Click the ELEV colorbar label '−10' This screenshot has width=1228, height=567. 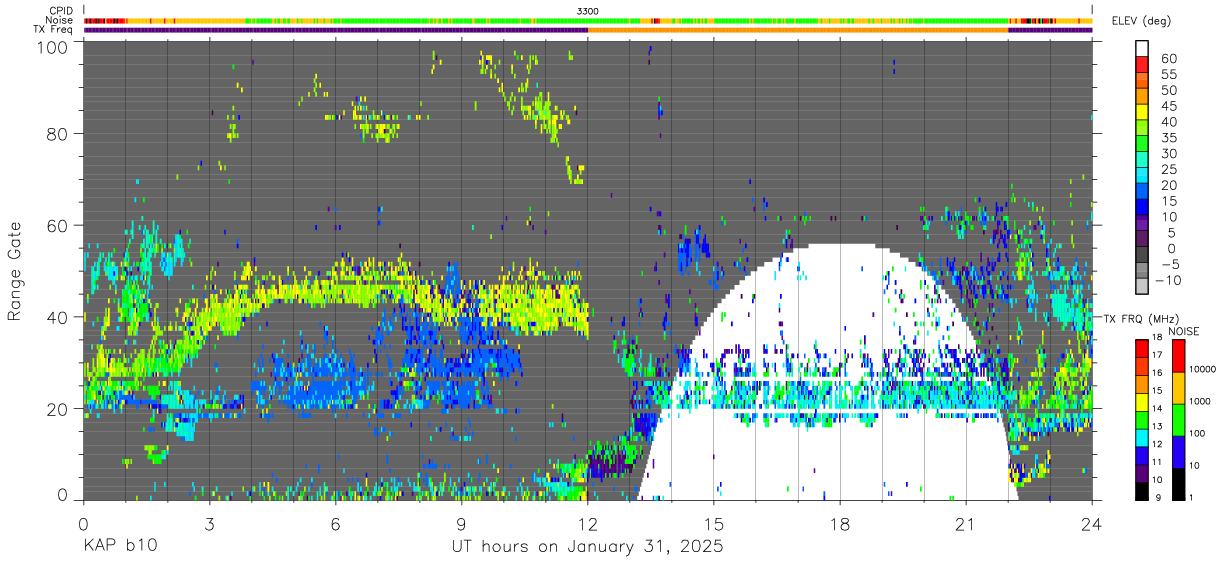pos(1167,280)
